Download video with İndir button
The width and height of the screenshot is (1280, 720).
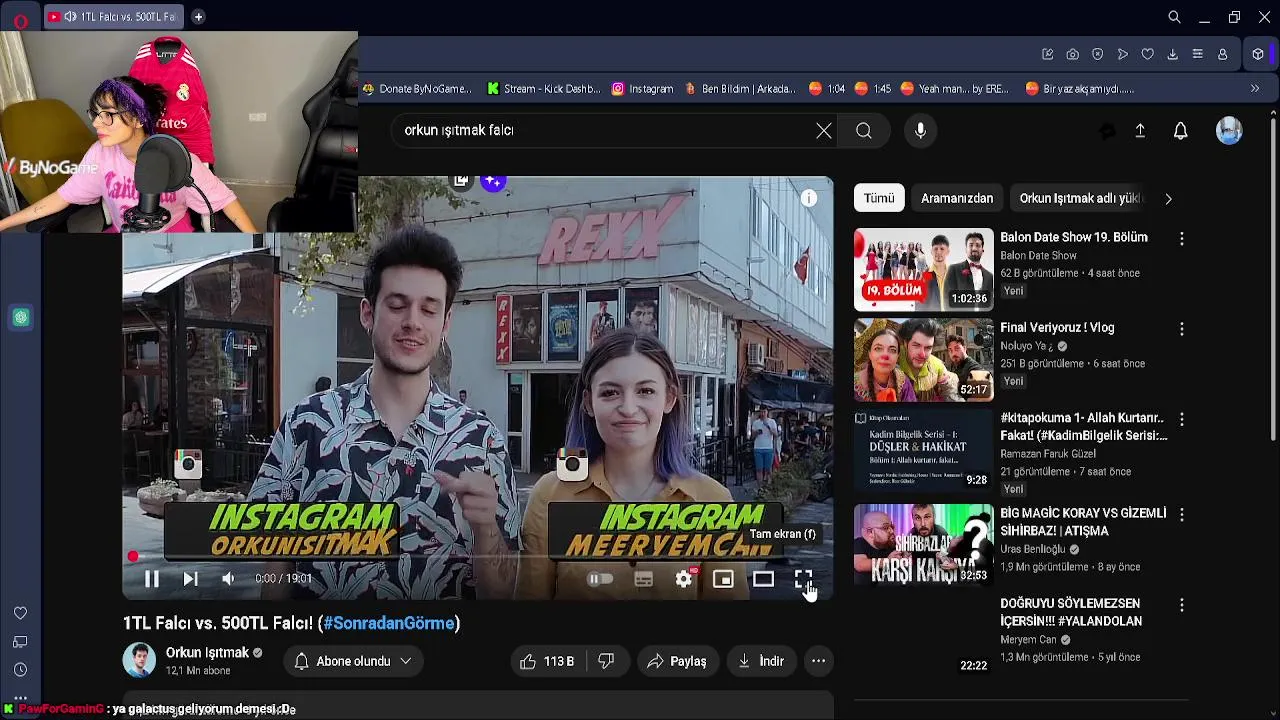pyautogui.click(x=761, y=661)
